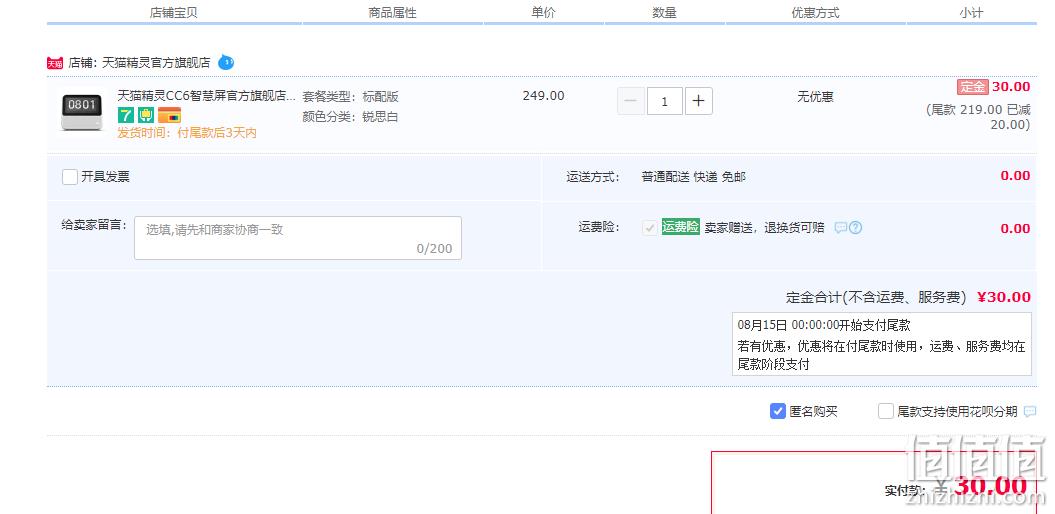This screenshot has height=514, width=1055.
Task: Click the 店铺宝贝 column header
Action: (174, 13)
